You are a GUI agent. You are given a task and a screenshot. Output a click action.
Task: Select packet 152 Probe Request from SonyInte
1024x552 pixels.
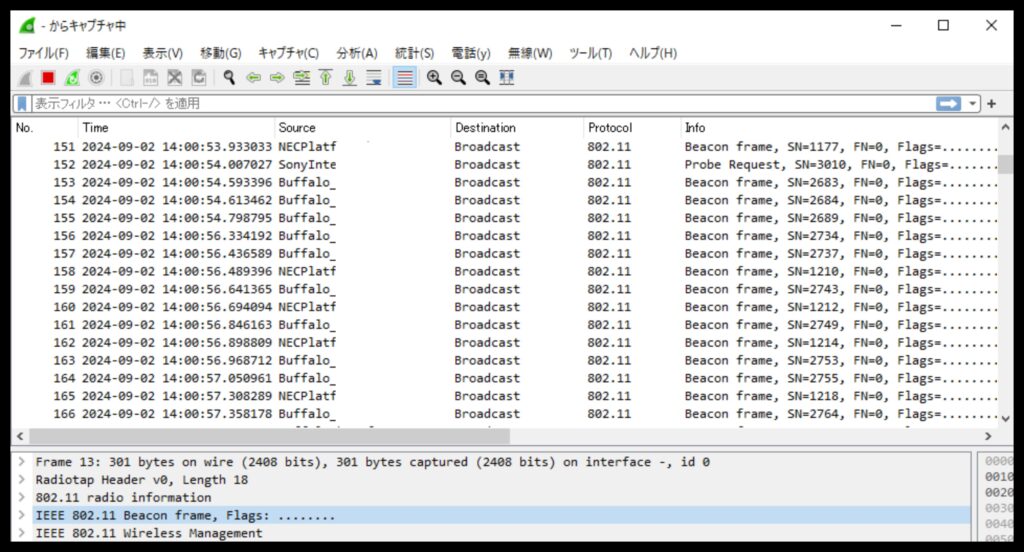[505, 165]
